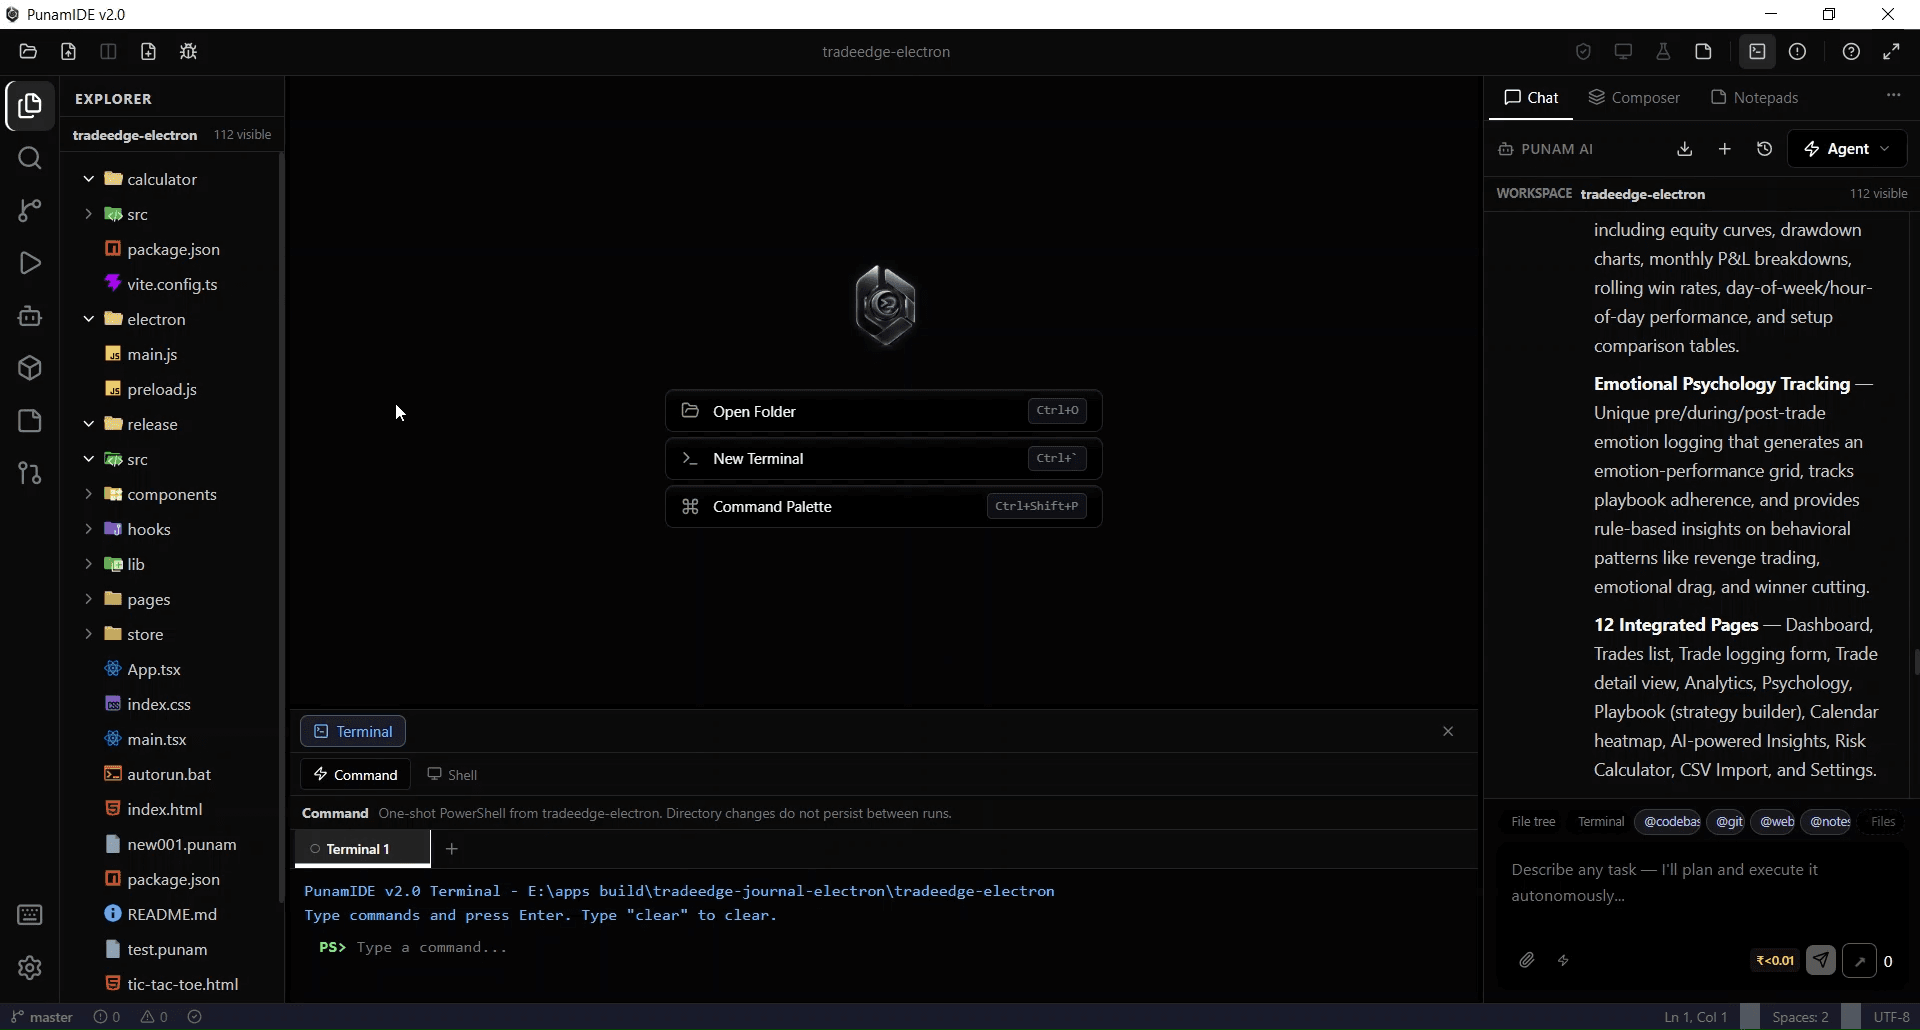1920x1030 pixels.
Task: Open more options ellipsis in chat panel
Action: point(1893,95)
